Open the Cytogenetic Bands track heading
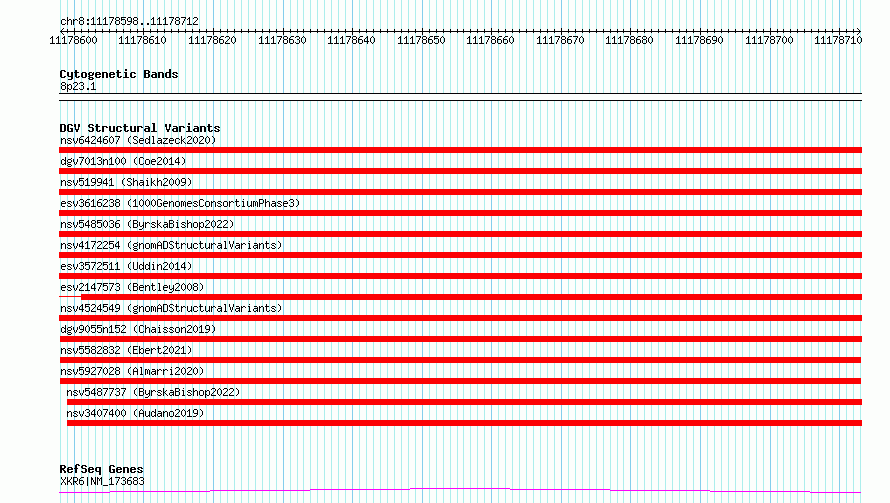 [x=119, y=74]
